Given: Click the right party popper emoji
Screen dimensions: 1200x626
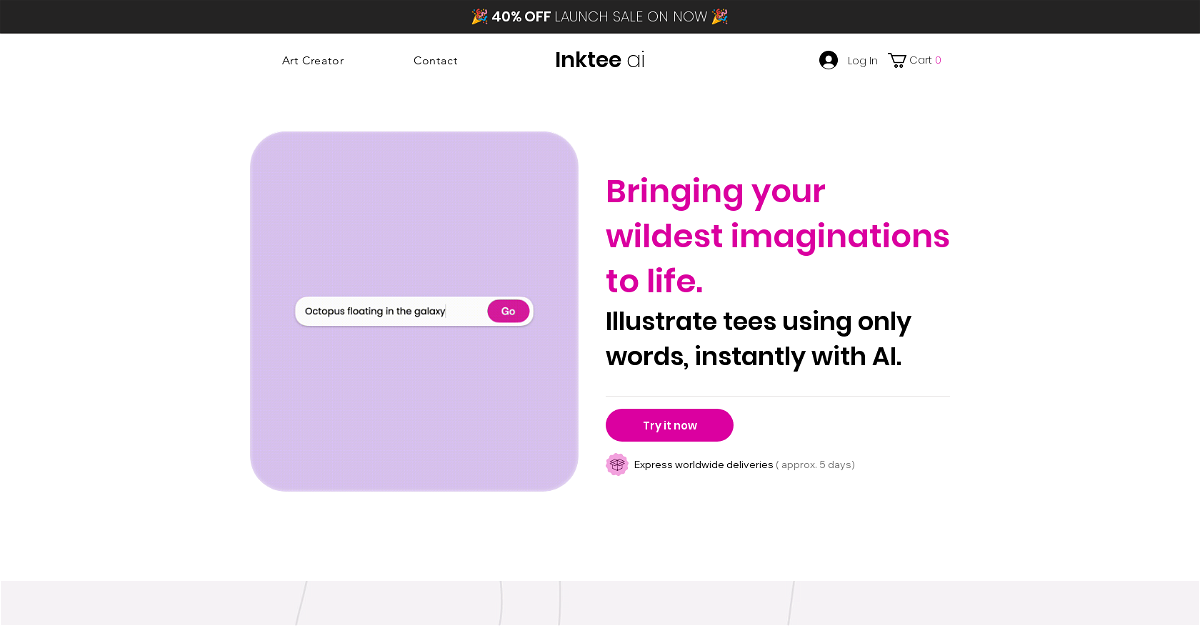Looking at the screenshot, I should pyautogui.click(x=719, y=17).
